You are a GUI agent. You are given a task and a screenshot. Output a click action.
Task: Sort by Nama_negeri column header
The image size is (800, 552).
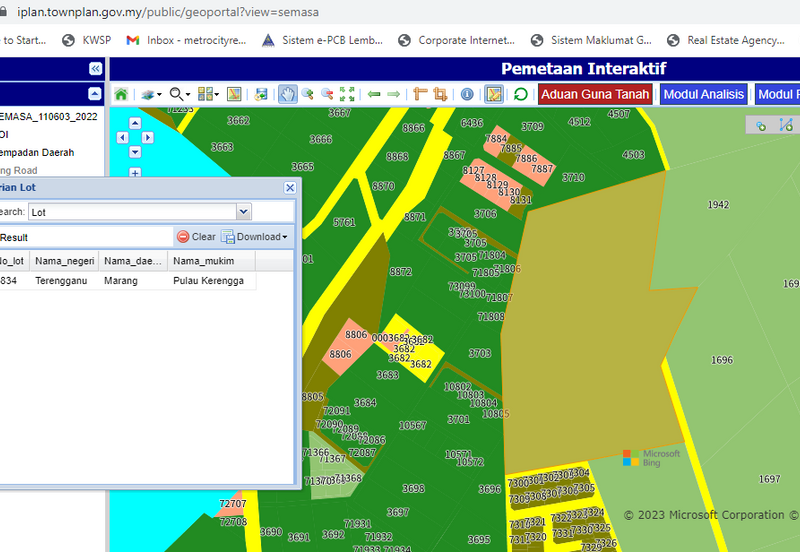[64, 261]
